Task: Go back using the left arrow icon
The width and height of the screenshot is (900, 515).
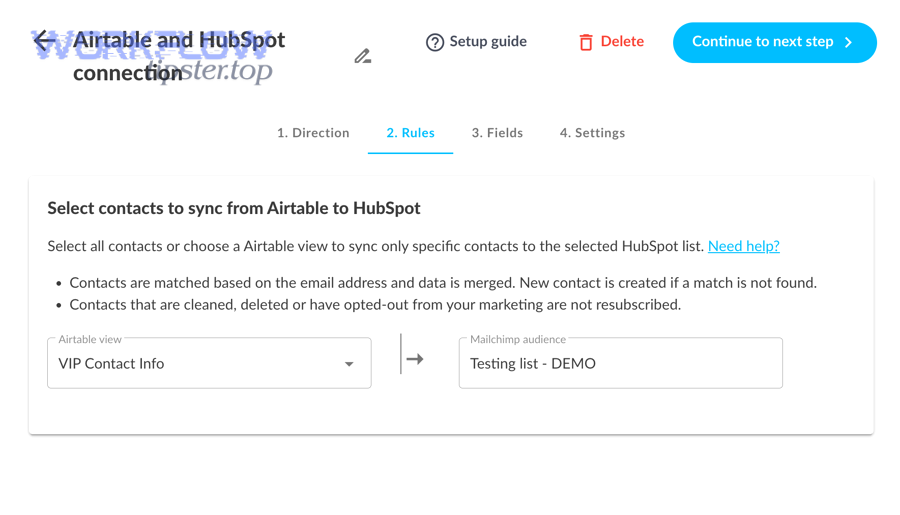Action: [x=44, y=41]
